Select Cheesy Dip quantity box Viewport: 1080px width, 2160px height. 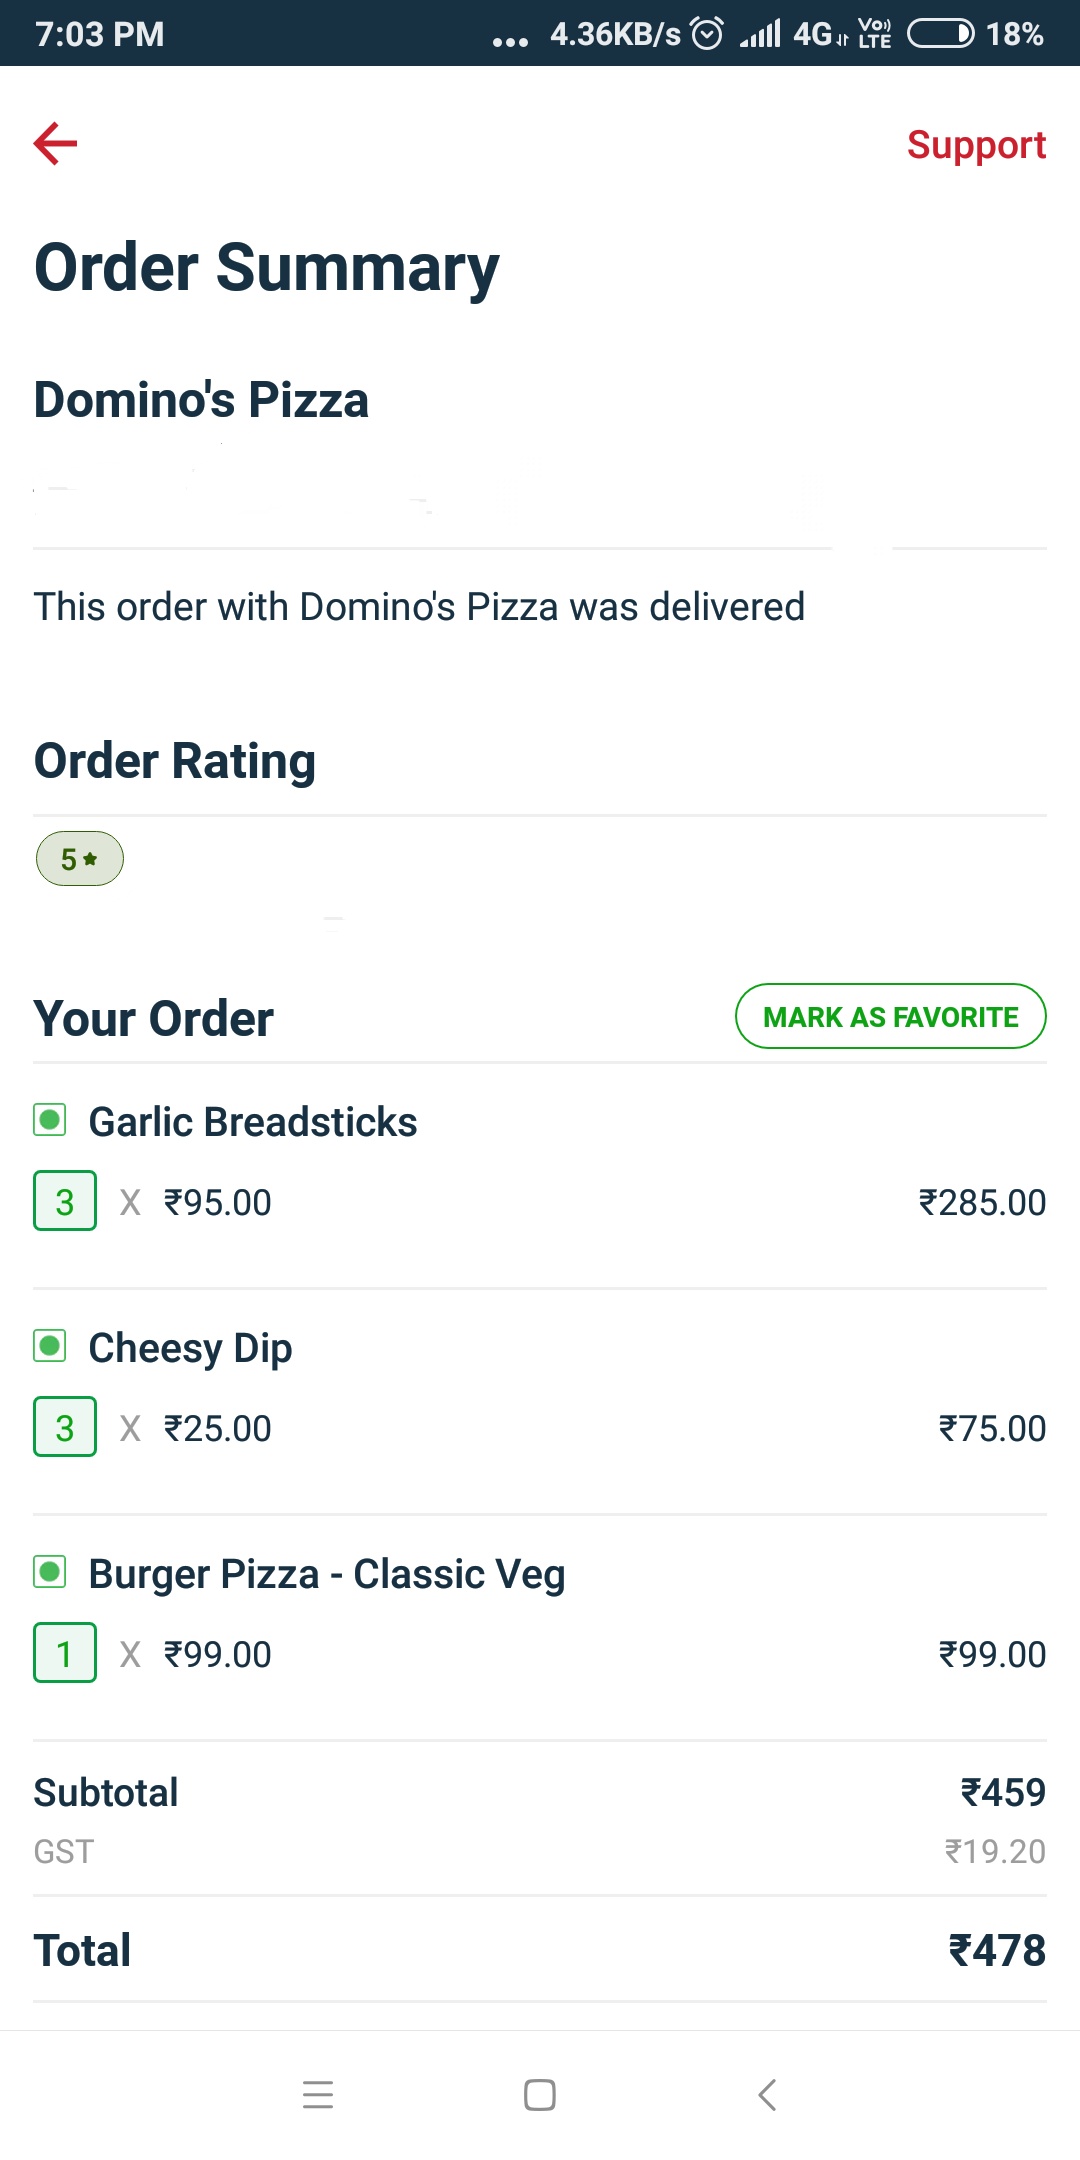65,1427
